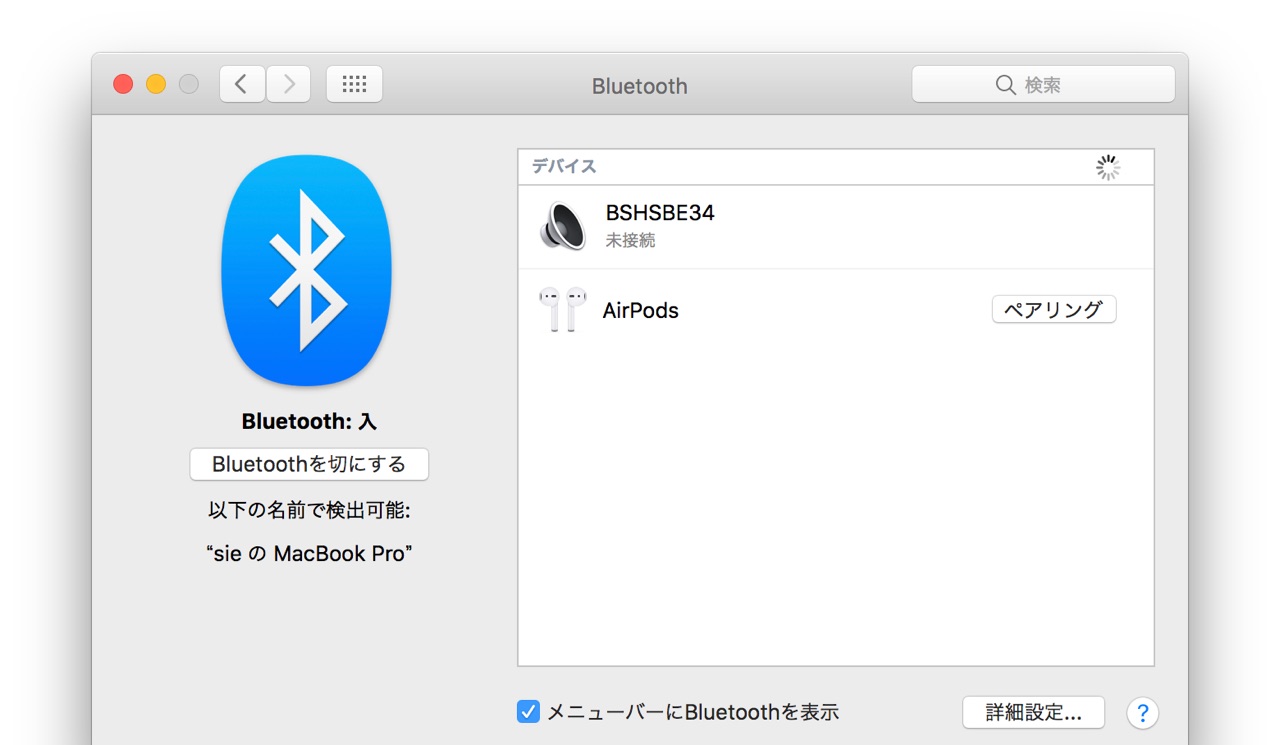Turn off Bluetooth with Bluetoothを切にする
1280x745 pixels.
pos(309,464)
